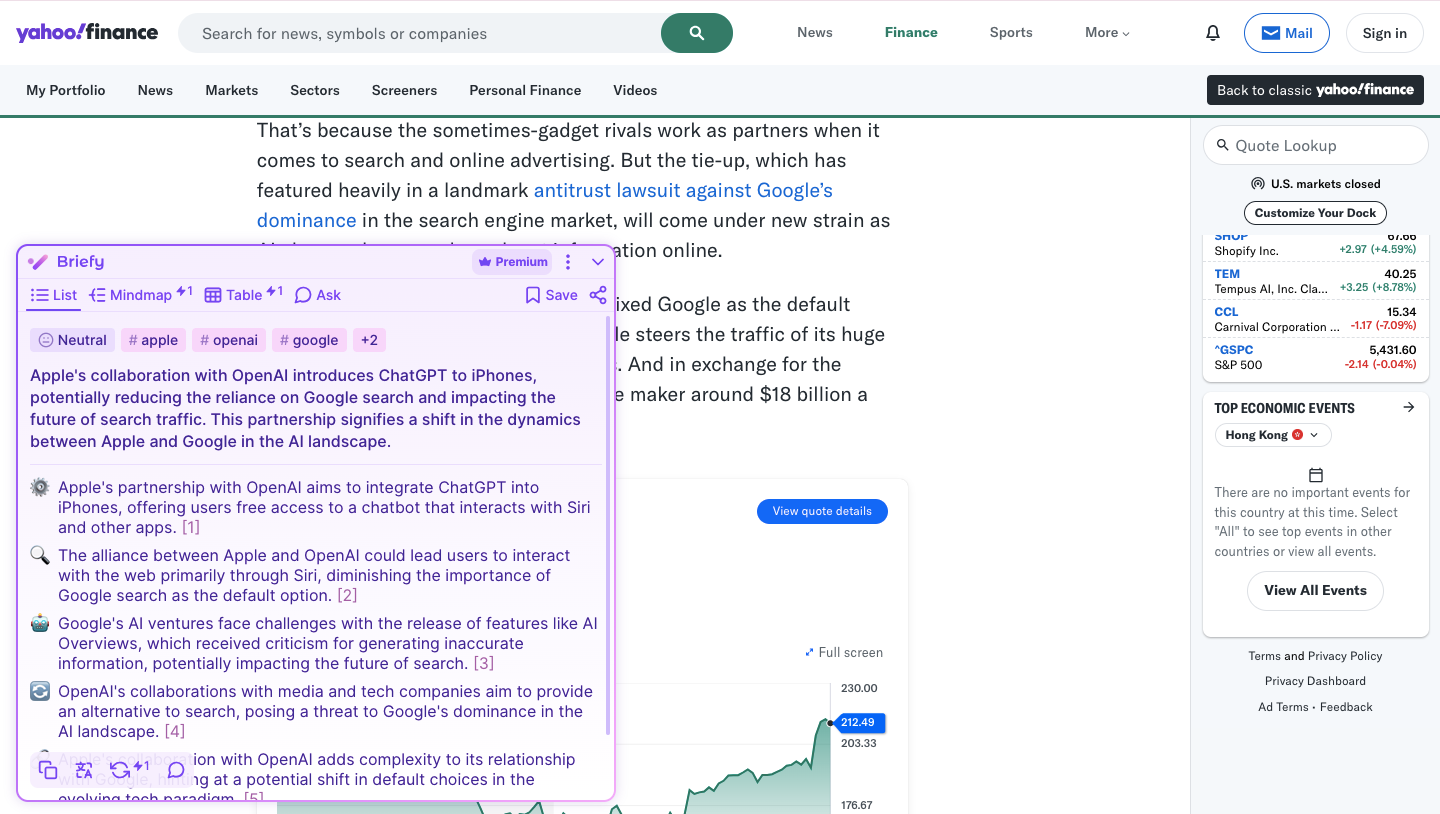Click the Briefy share icon
This screenshot has height=814, width=1440.
point(598,295)
